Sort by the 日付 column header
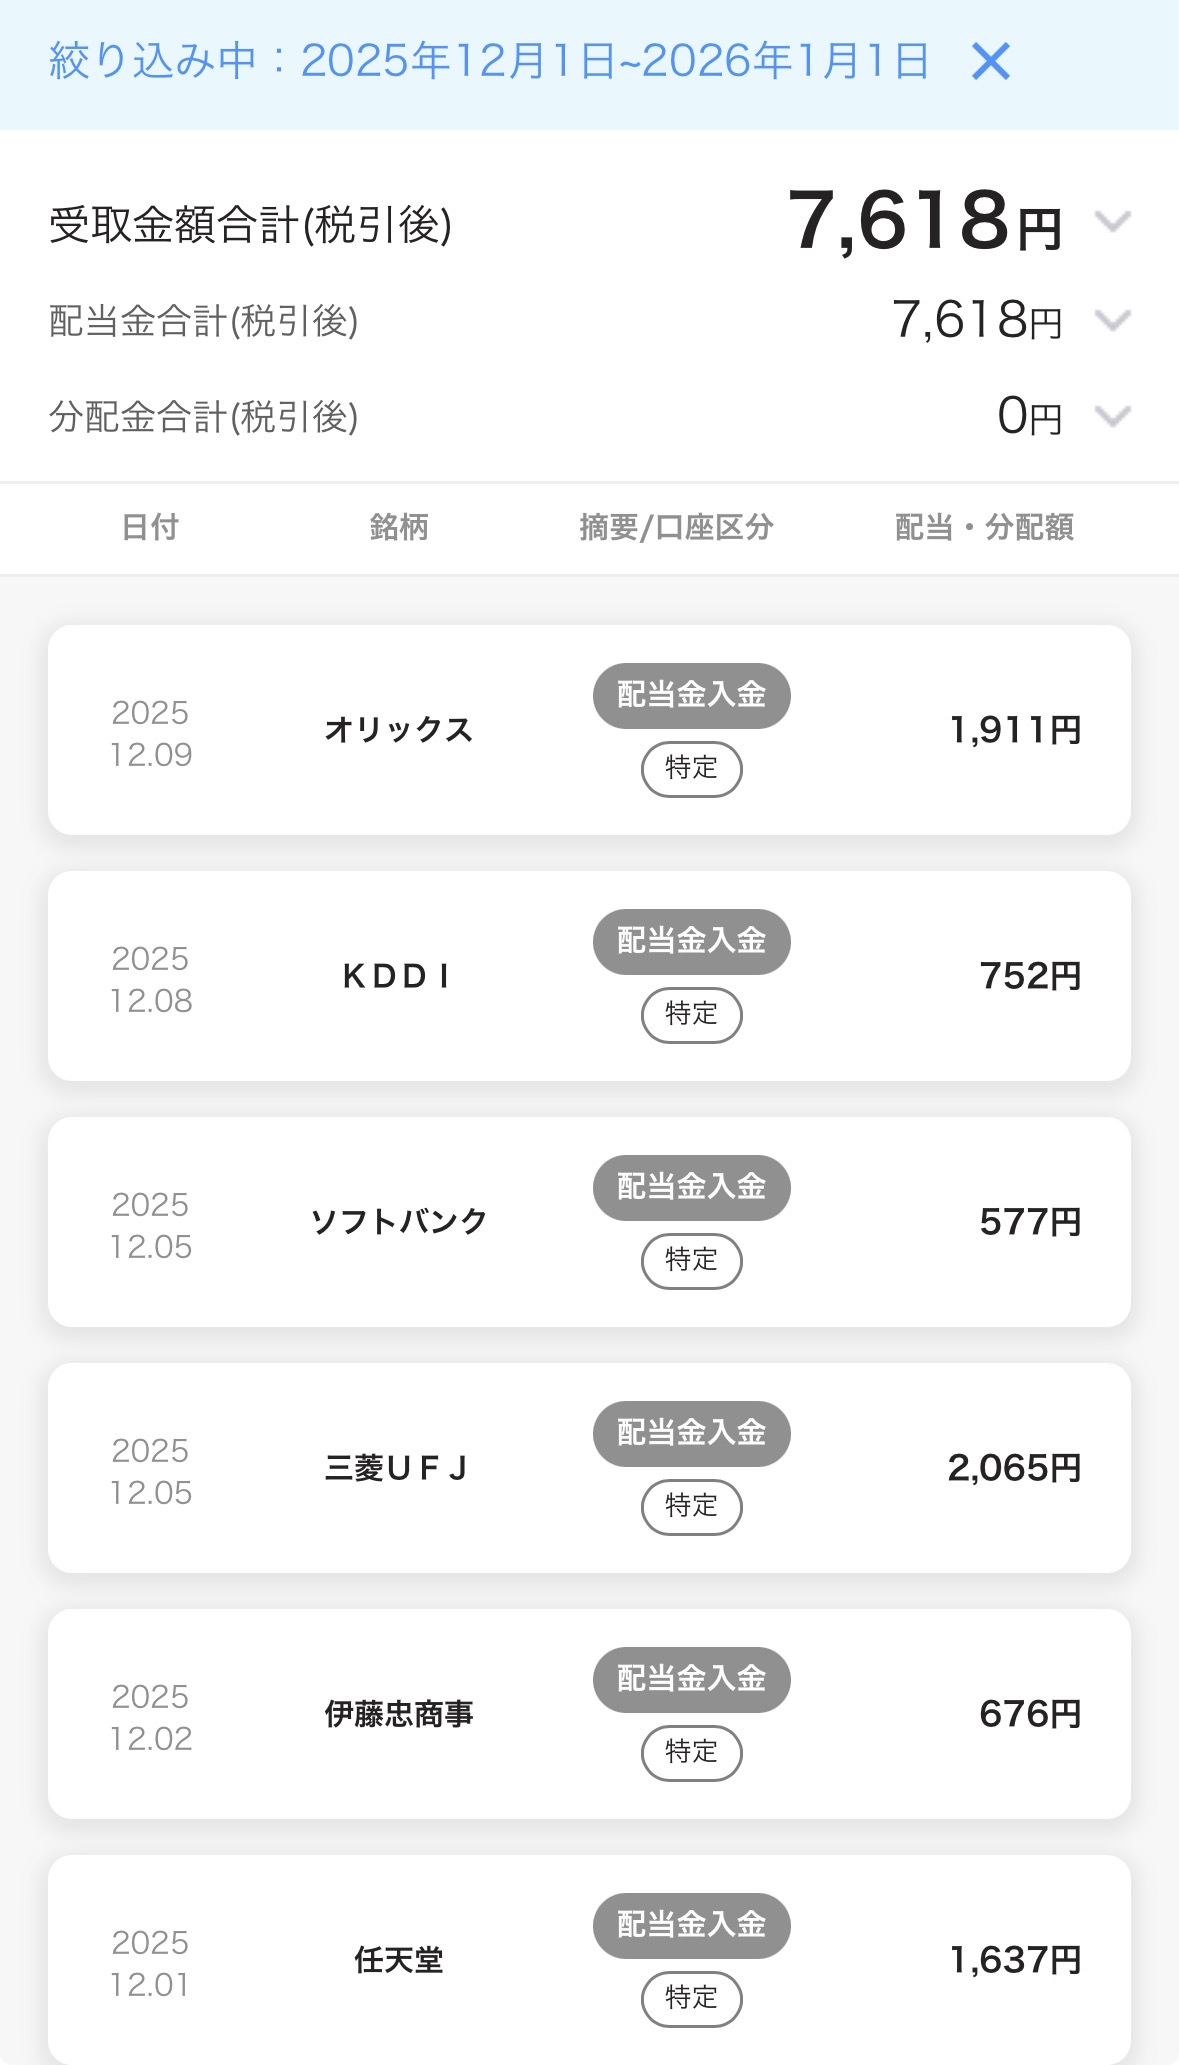Image resolution: width=1179 pixels, height=2065 pixels. [x=150, y=527]
